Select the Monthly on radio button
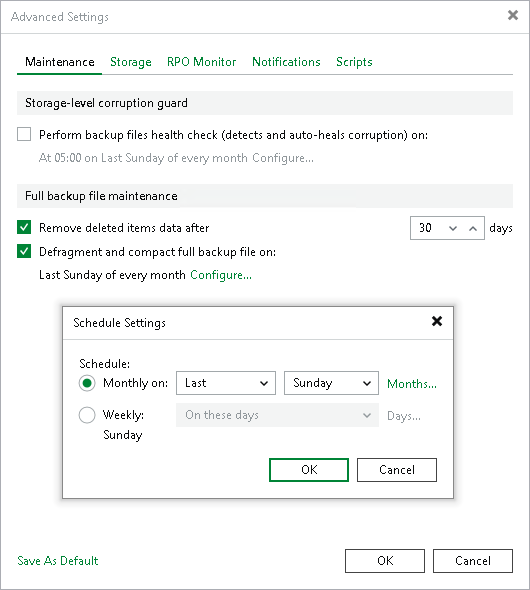Image resolution: width=530 pixels, height=590 pixels. click(87, 383)
